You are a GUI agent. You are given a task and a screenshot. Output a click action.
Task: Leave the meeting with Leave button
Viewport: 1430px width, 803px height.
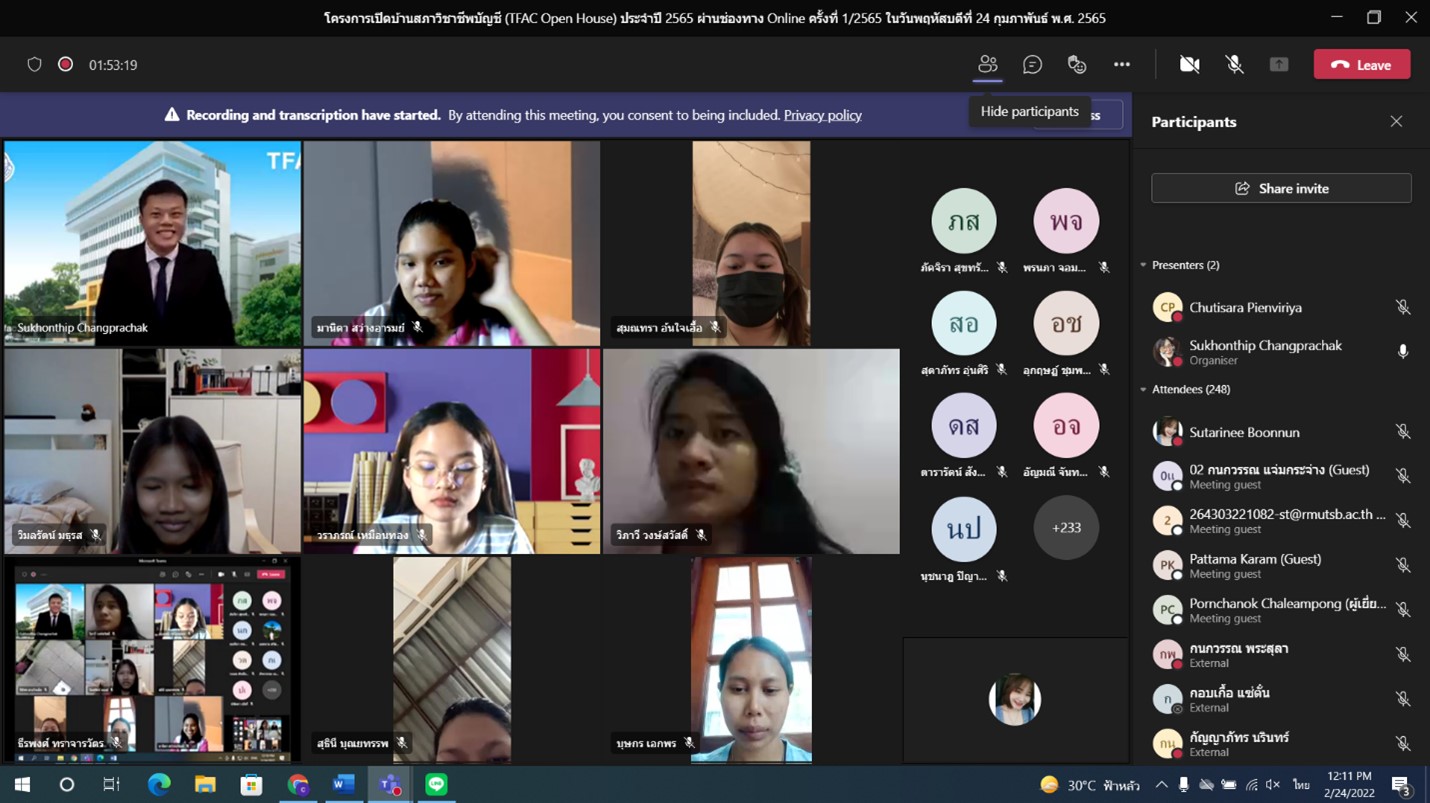1362,64
